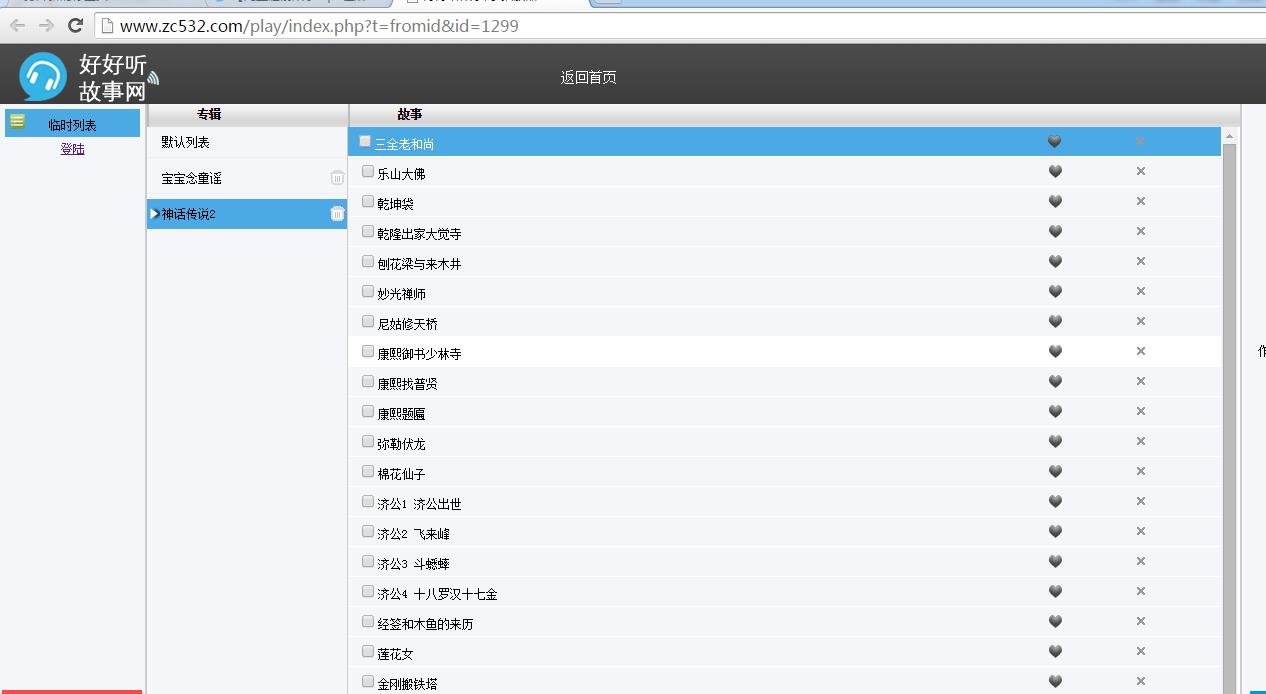Tick the checkbox beside 妙光禅师
Viewport: 1266px width, 694px height.
pos(368,292)
